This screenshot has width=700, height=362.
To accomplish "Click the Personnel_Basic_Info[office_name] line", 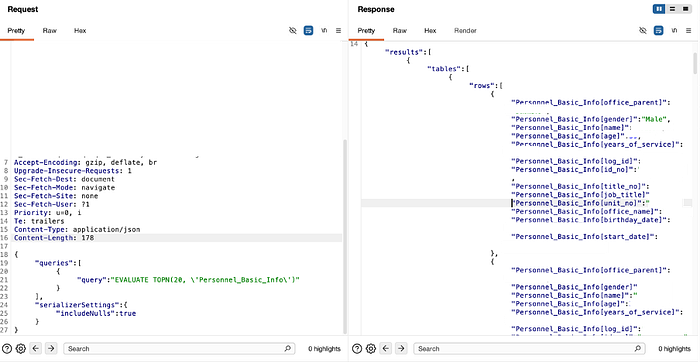I will [587, 212].
